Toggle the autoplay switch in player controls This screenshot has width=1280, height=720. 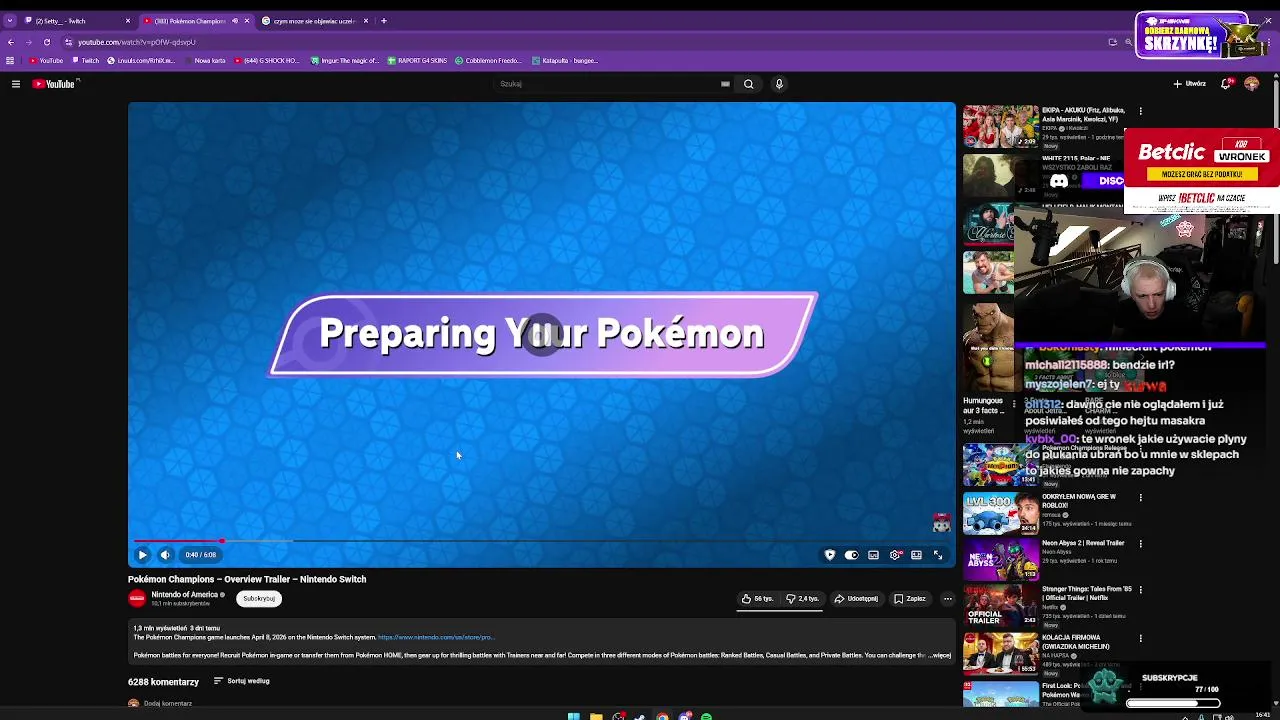(x=851, y=555)
